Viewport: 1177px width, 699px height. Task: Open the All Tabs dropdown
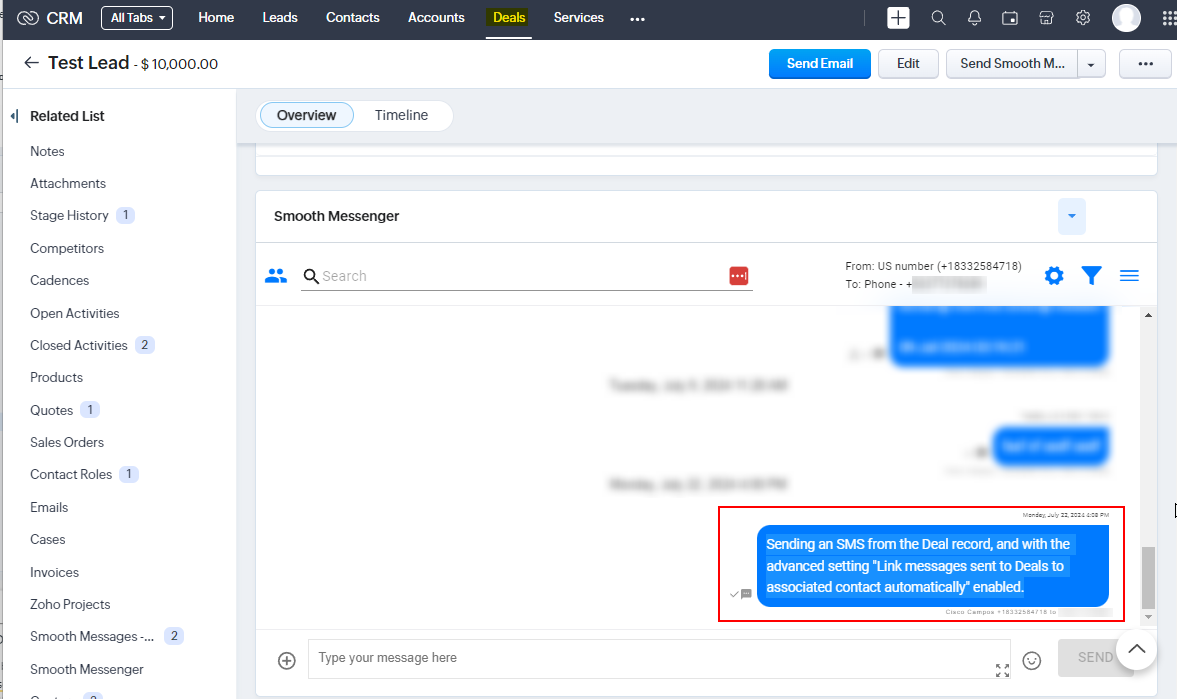tap(137, 18)
